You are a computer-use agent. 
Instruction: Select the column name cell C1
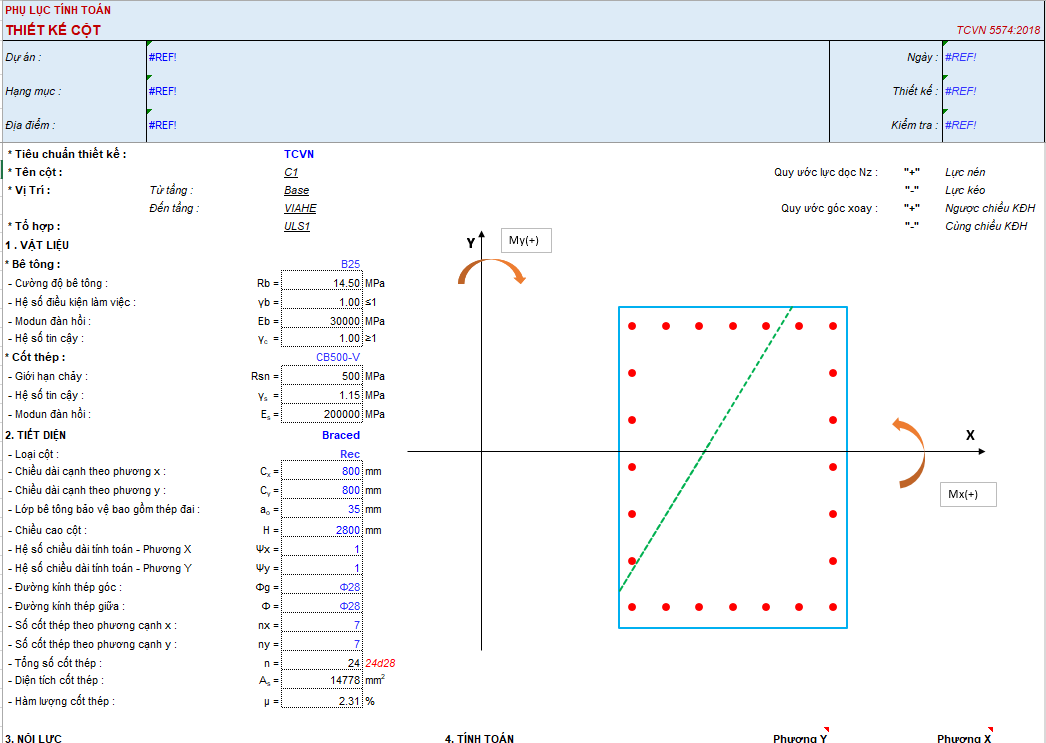(x=291, y=172)
